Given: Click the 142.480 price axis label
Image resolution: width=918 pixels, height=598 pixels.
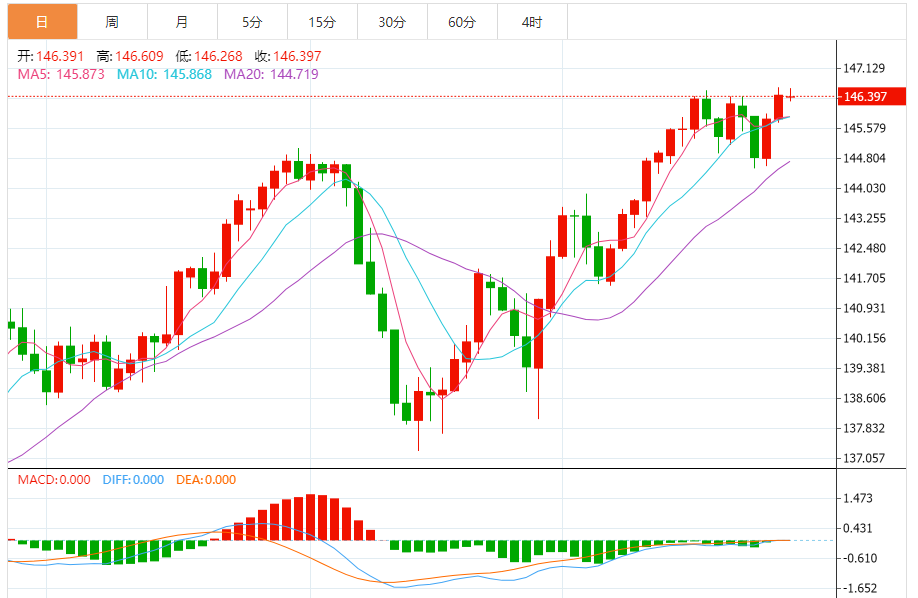Looking at the screenshot, I should [x=864, y=248].
